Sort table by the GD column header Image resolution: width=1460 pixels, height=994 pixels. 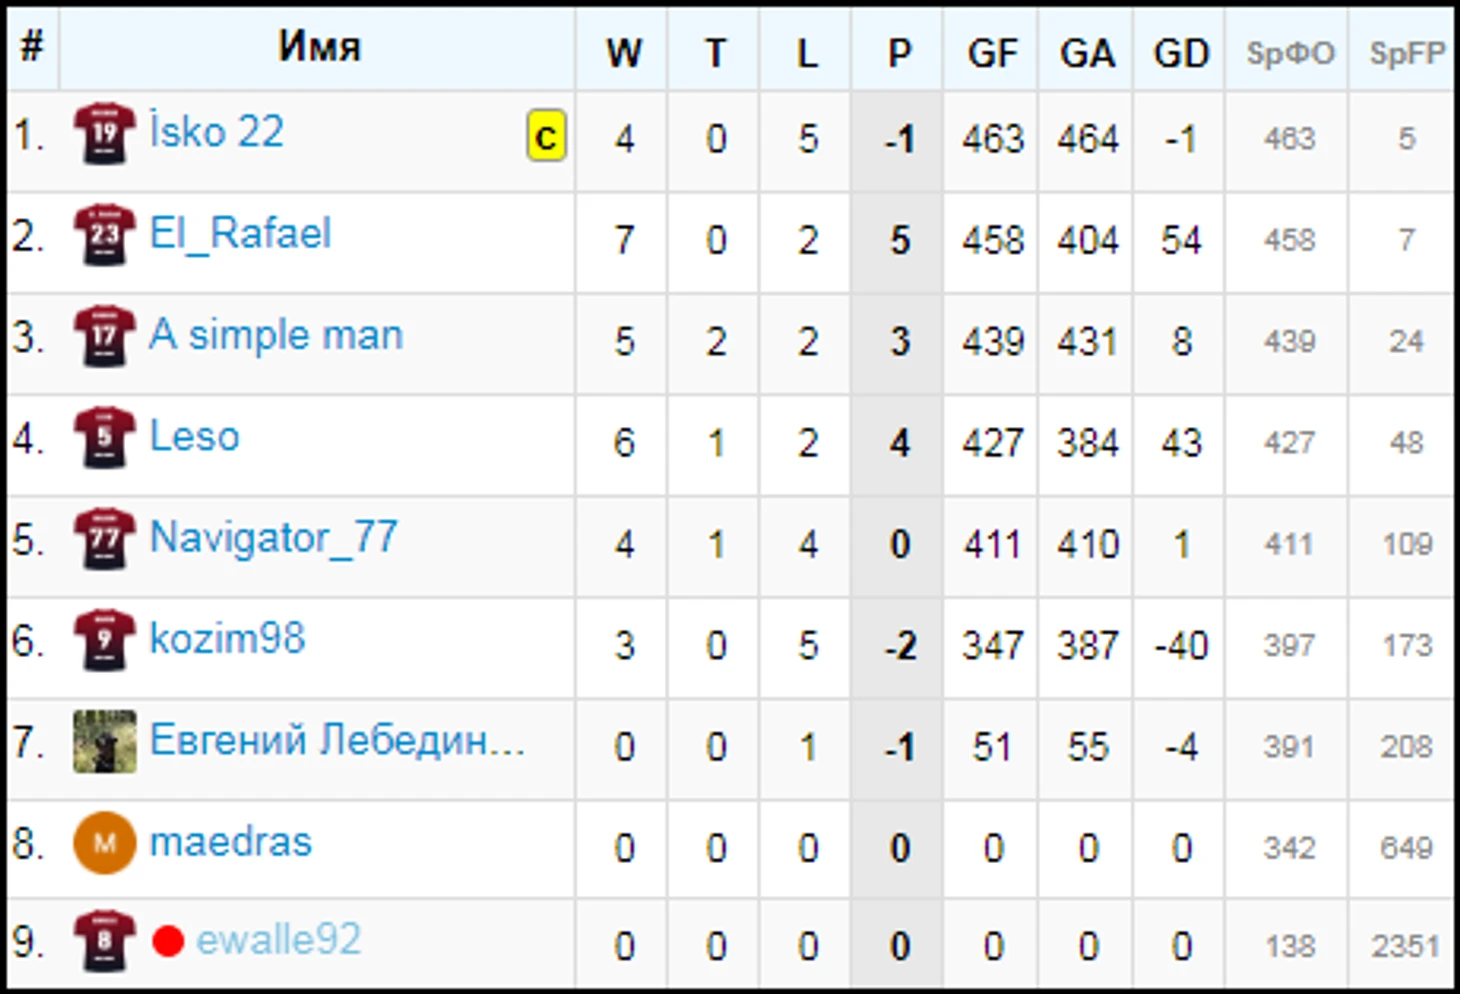[1181, 52]
